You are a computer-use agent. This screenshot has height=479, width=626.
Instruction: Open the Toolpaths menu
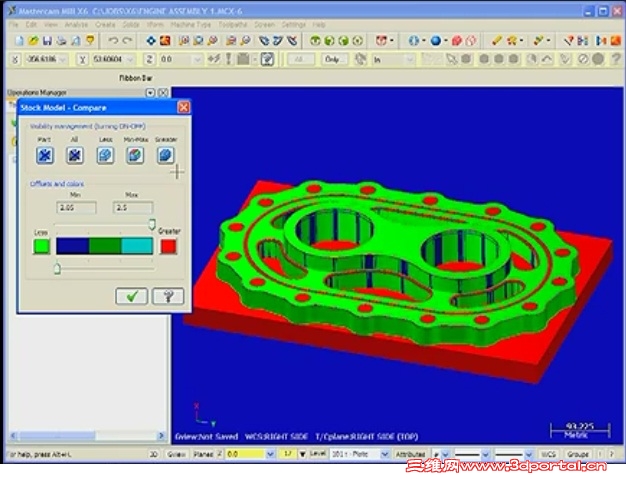233,25
